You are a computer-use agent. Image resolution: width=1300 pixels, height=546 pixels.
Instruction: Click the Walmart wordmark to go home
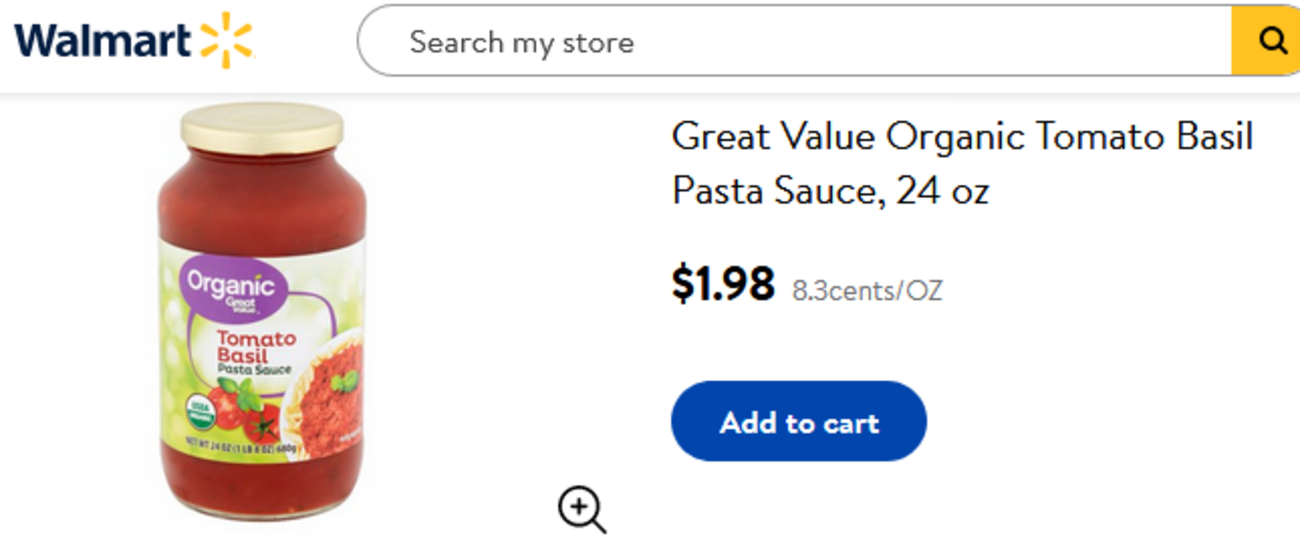102,41
